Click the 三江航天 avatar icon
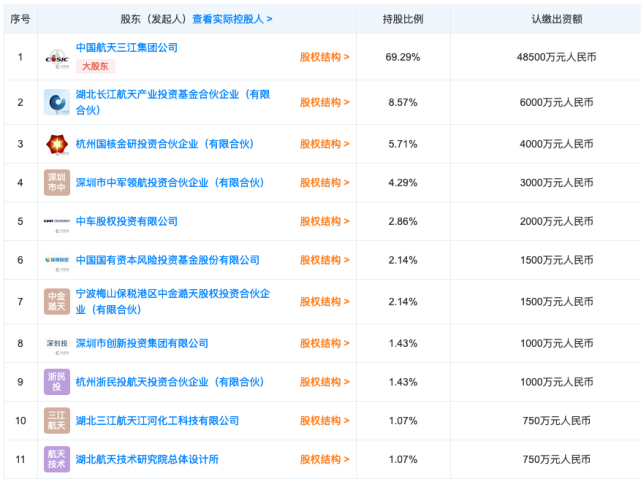 tap(57, 421)
